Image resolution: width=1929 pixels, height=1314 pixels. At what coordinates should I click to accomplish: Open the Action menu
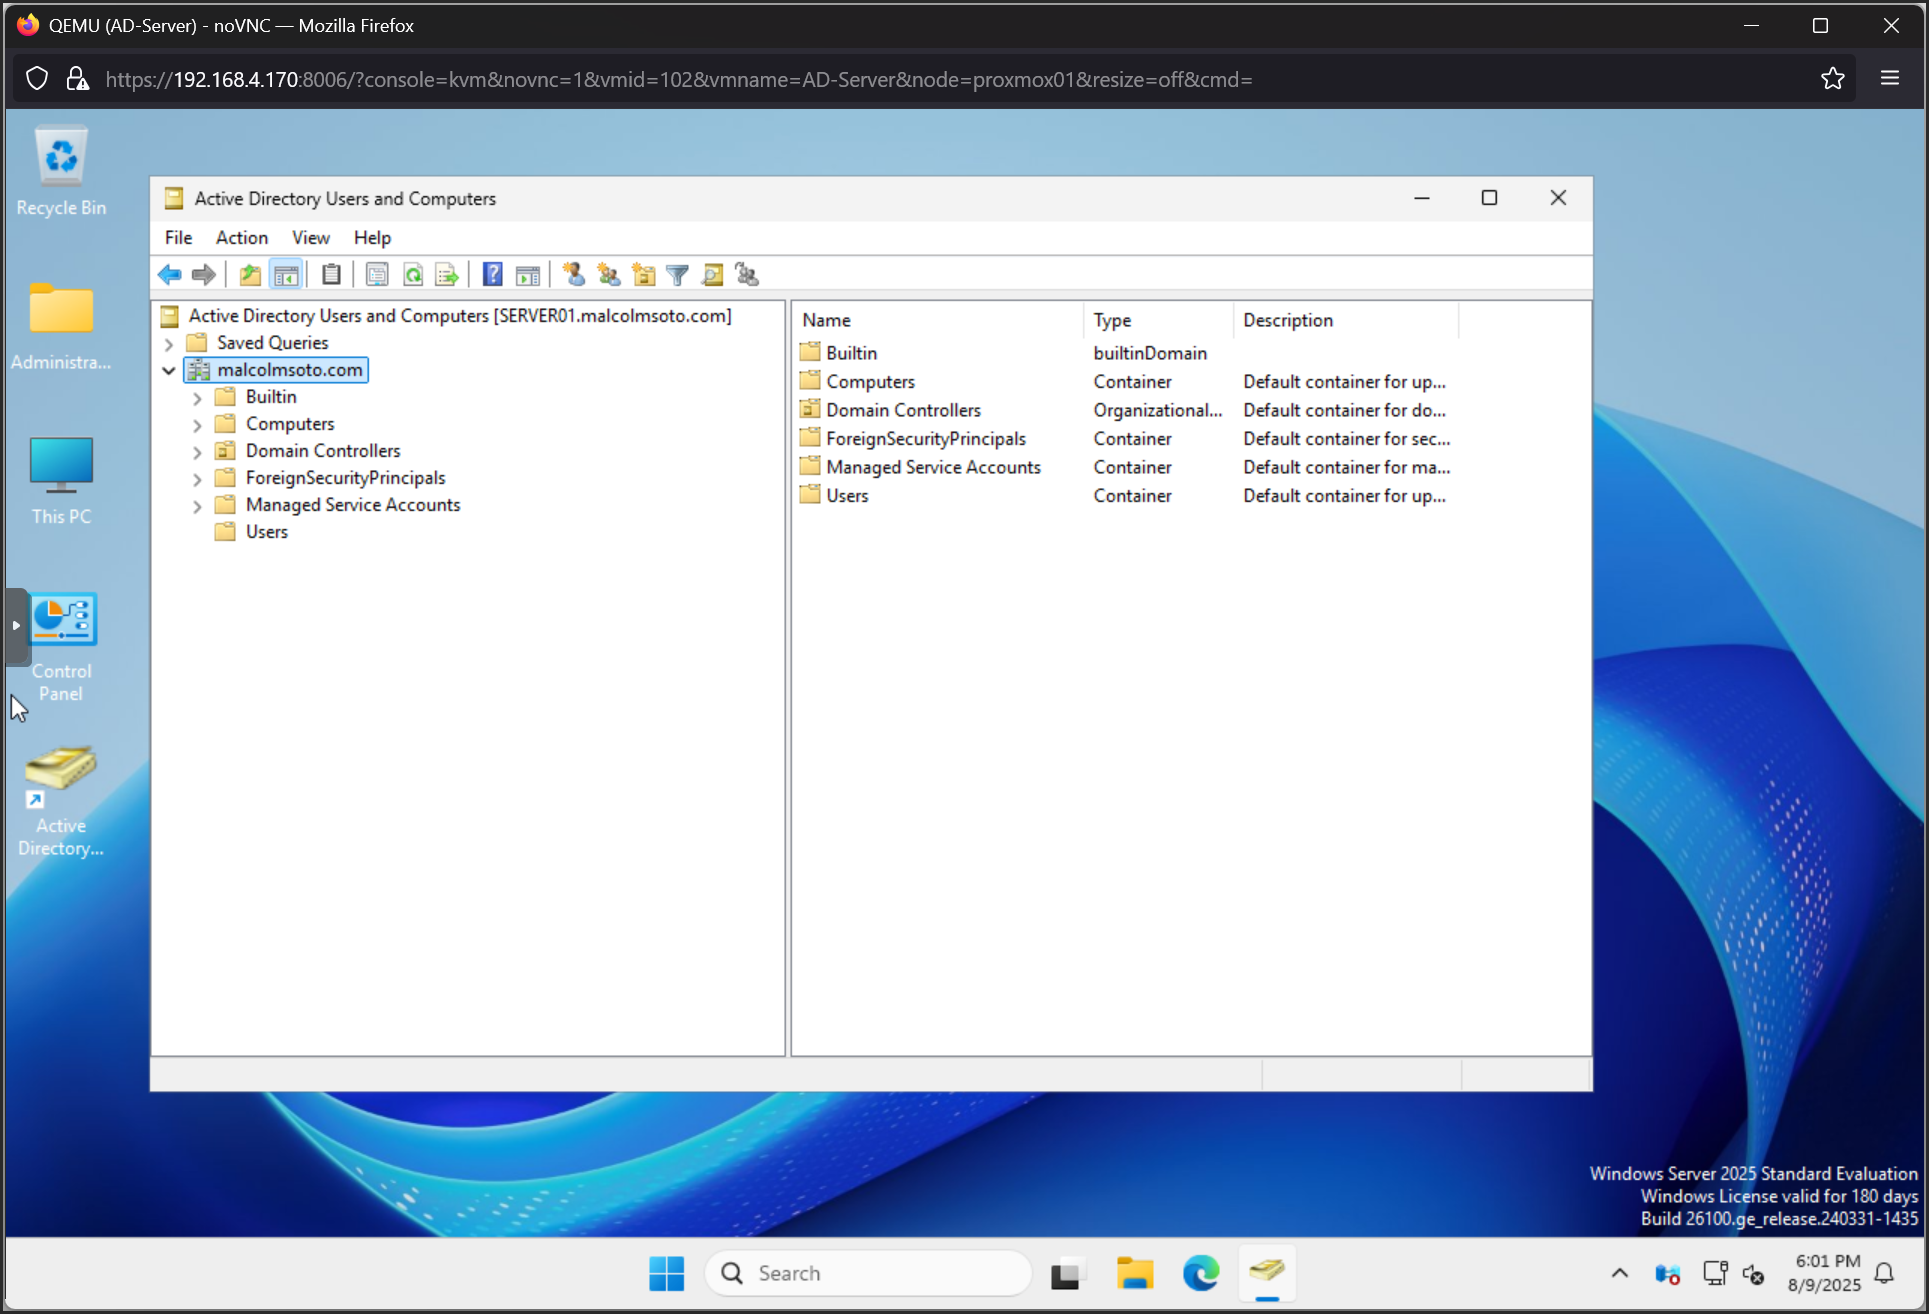pyautogui.click(x=241, y=238)
